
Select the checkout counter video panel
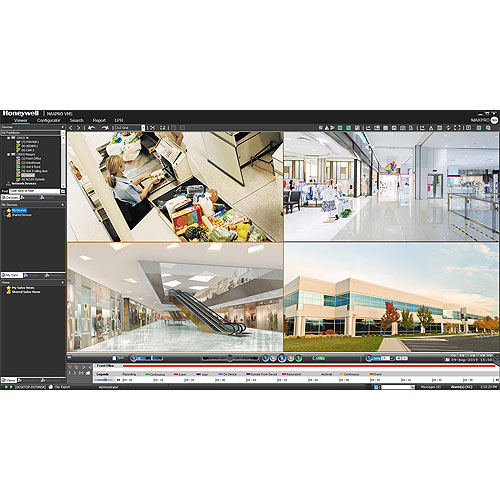click(x=175, y=187)
